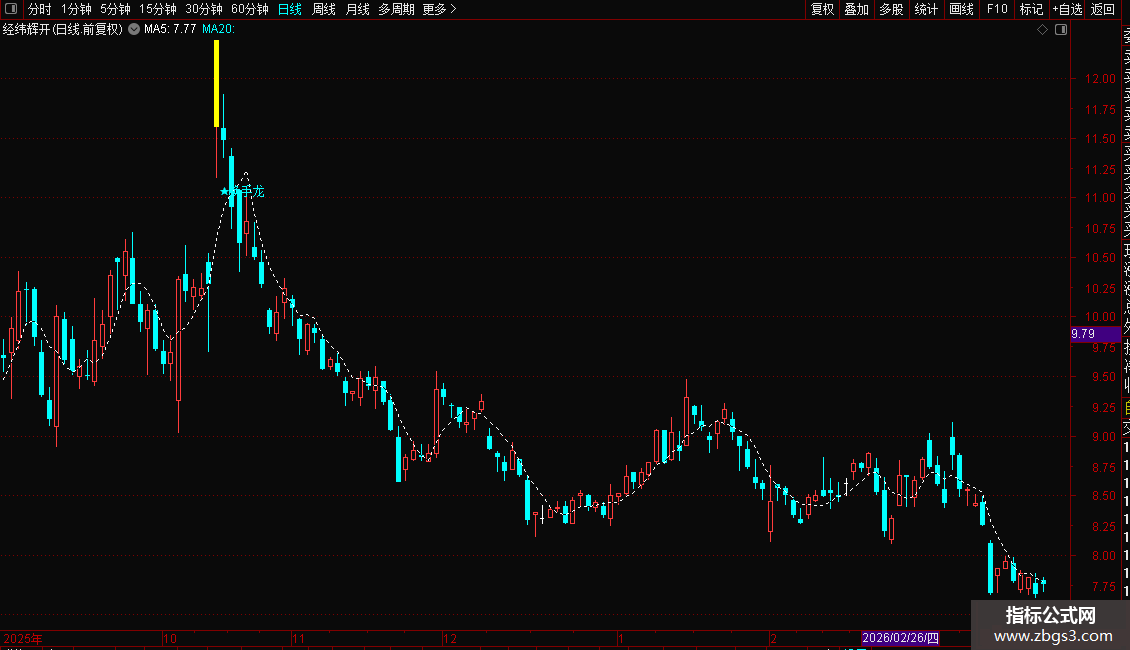Click the MA20 indicator label
The image size is (1130, 650).
point(218,29)
